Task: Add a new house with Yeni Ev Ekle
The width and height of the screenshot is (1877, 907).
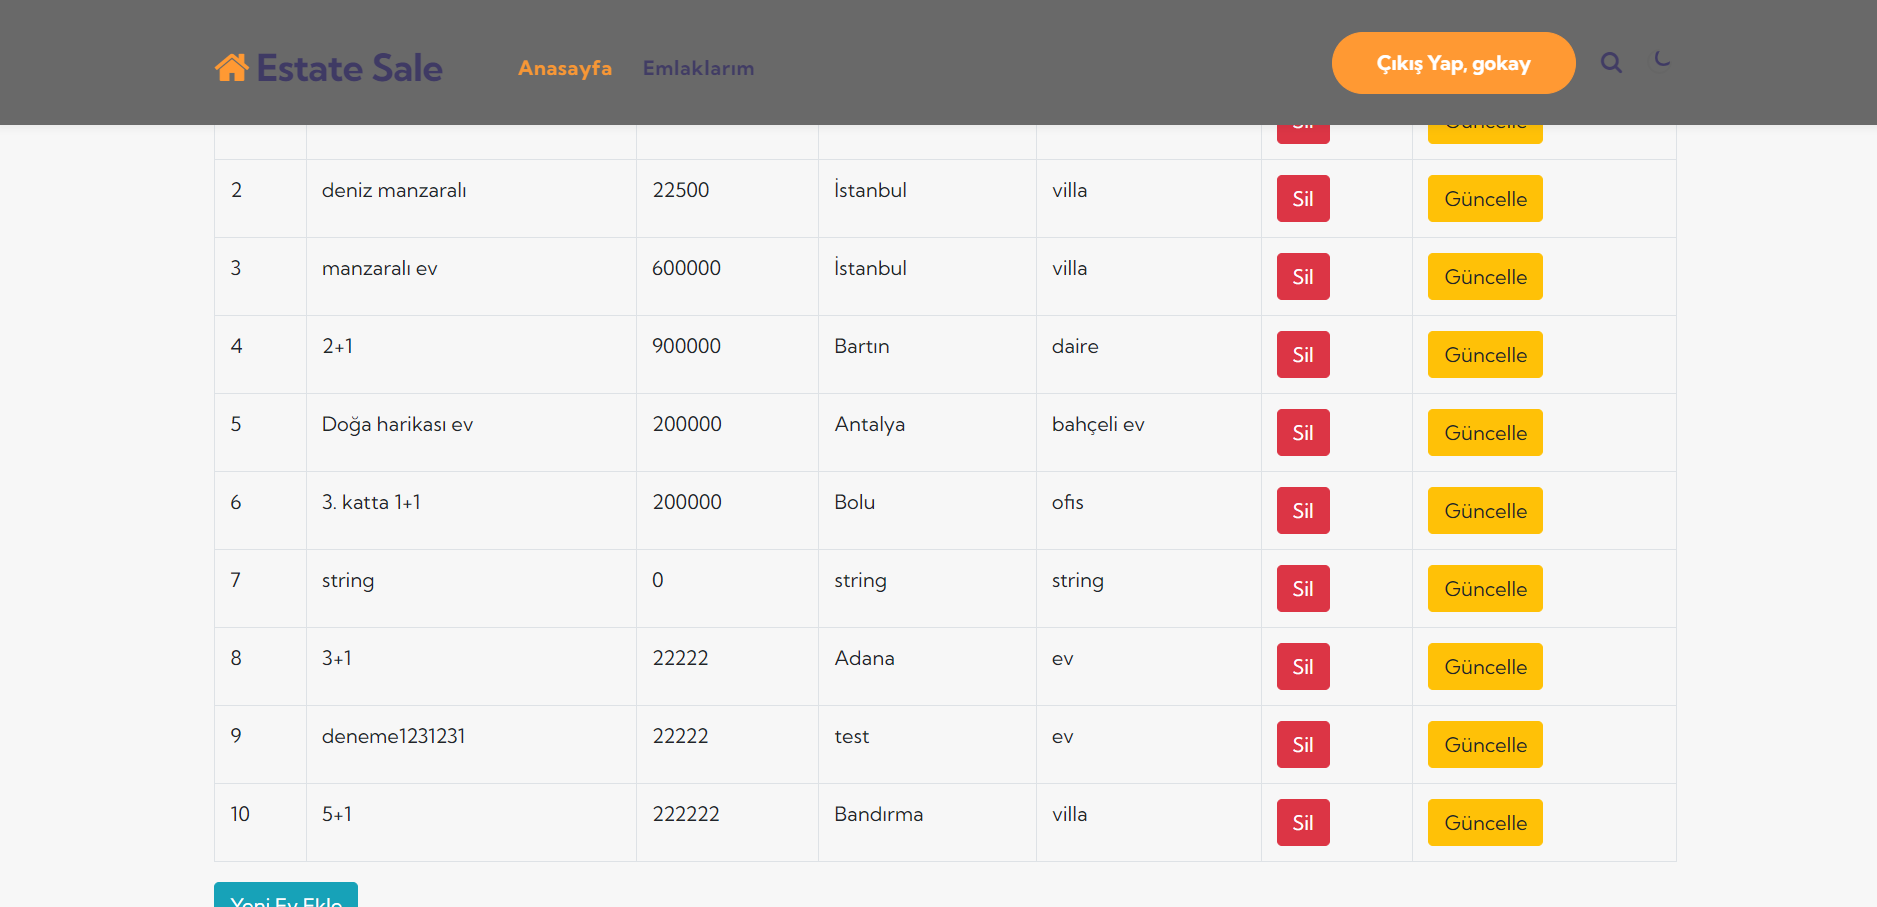Action: [x=286, y=895]
